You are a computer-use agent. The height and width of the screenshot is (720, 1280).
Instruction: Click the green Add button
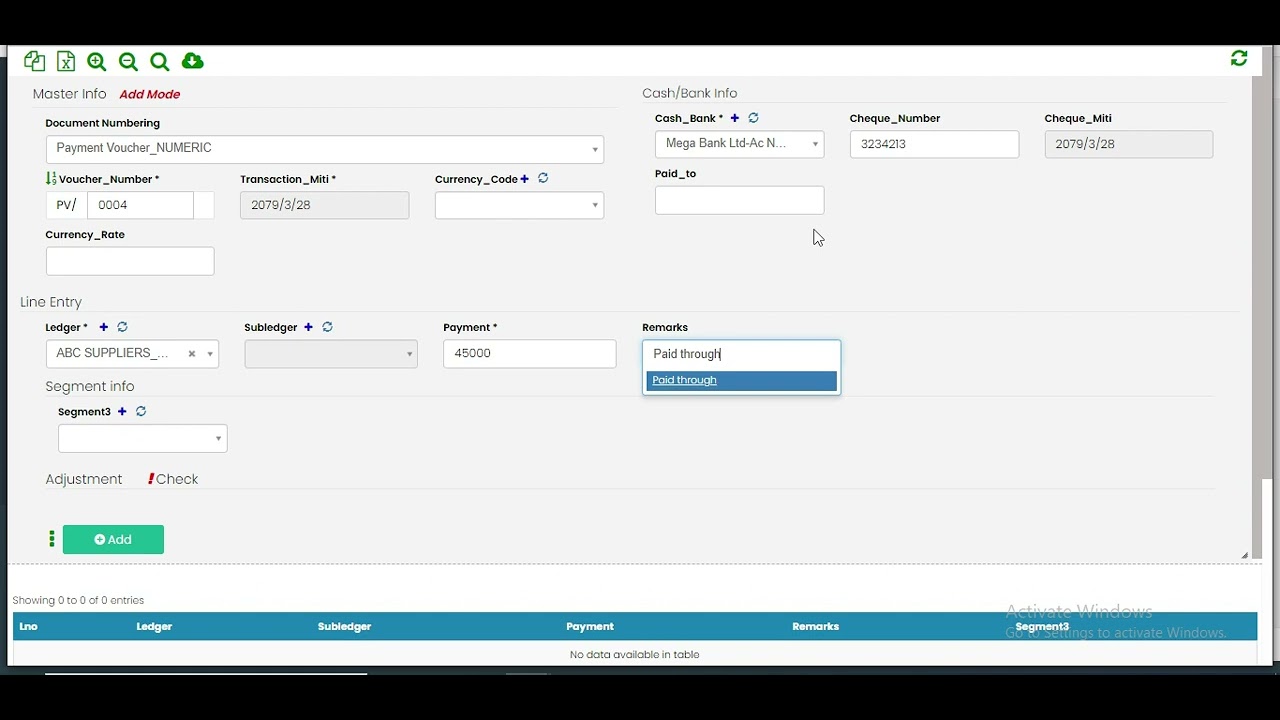113,540
